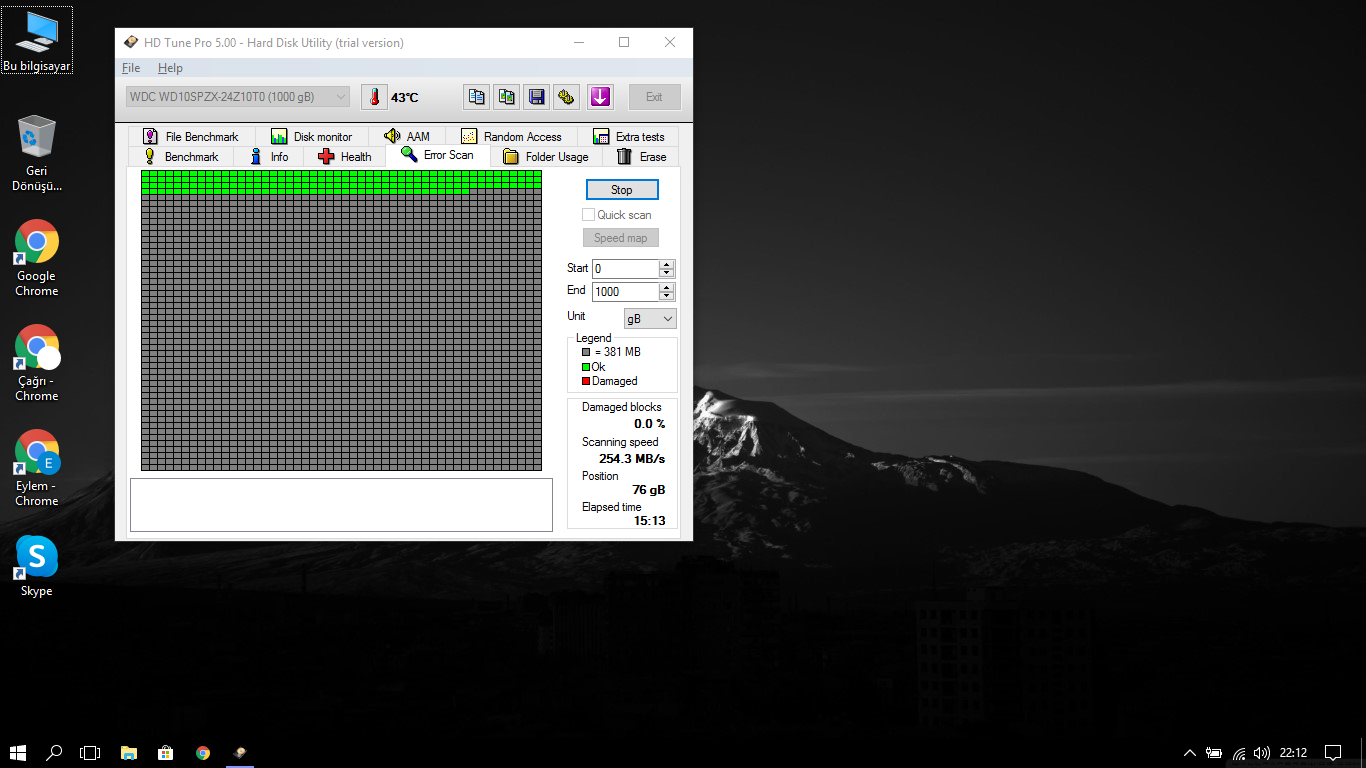Viewport: 1366px width, 768px height.
Task: Click the HD Tune taskbar icon
Action: pos(240,752)
